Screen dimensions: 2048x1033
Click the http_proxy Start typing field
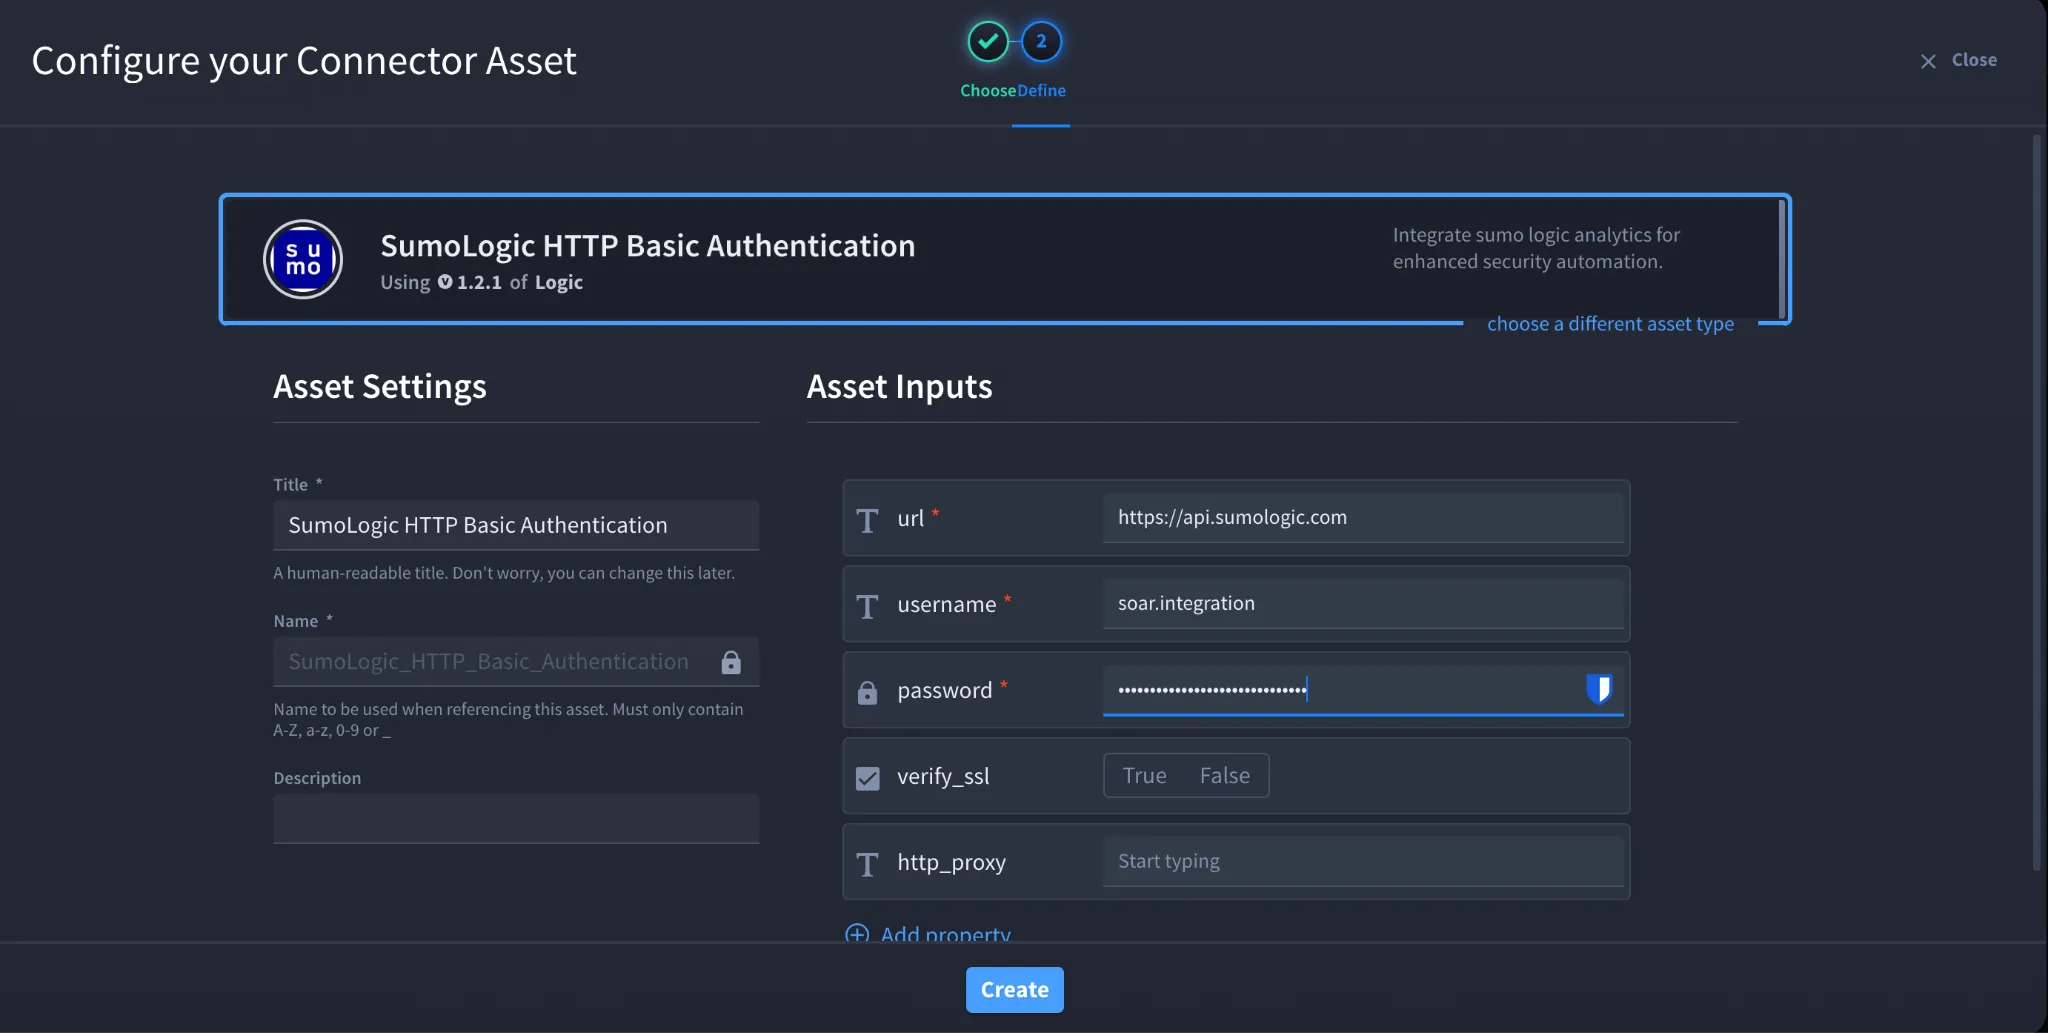(x=1363, y=861)
